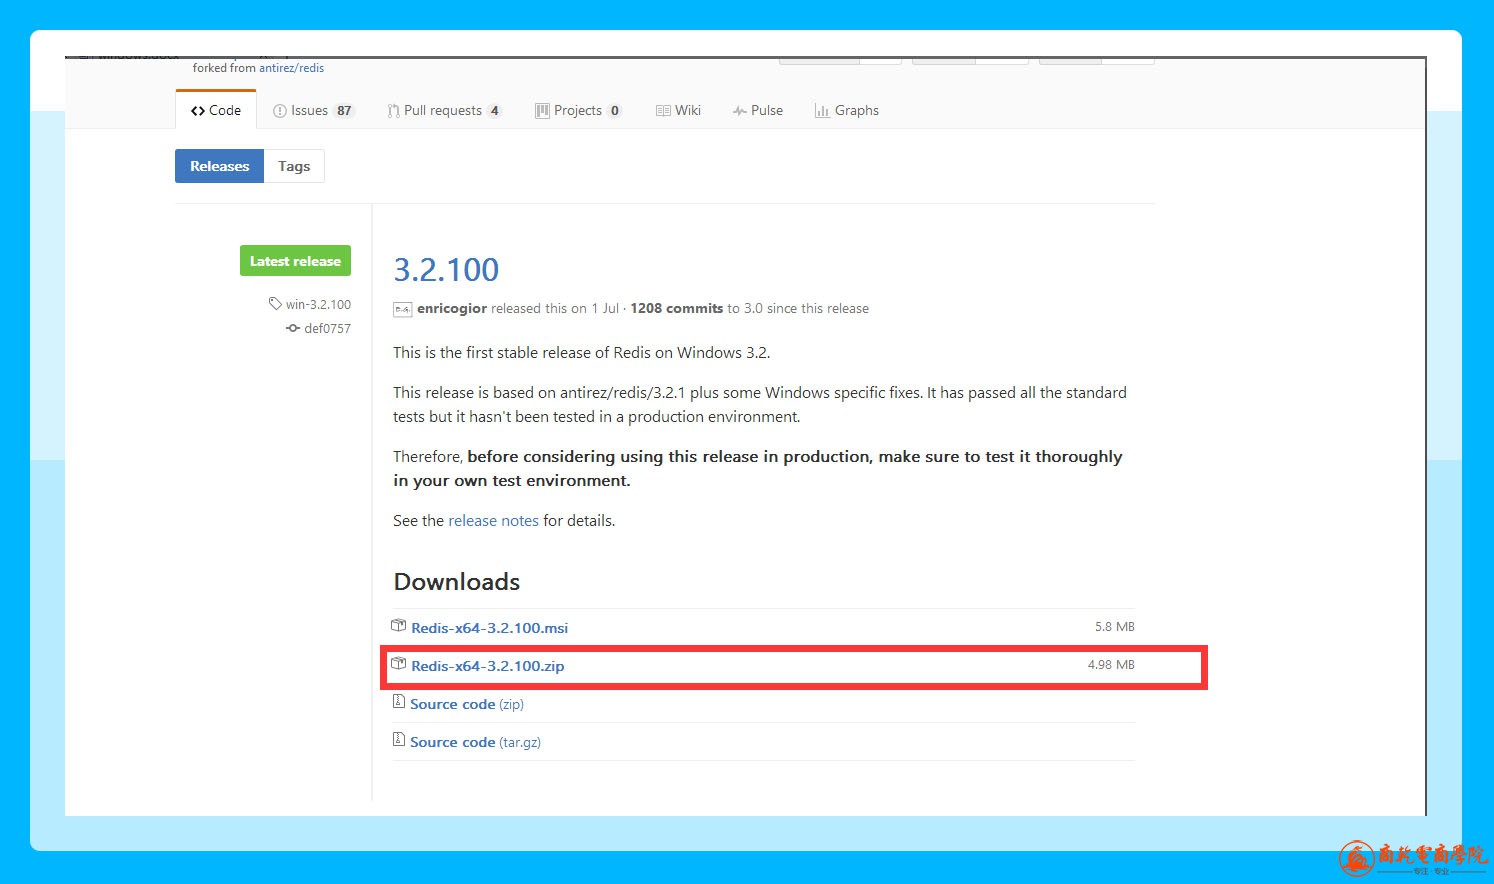1494x884 pixels.
Task: Click enricogior's avatar thumbnail
Action: point(402,309)
